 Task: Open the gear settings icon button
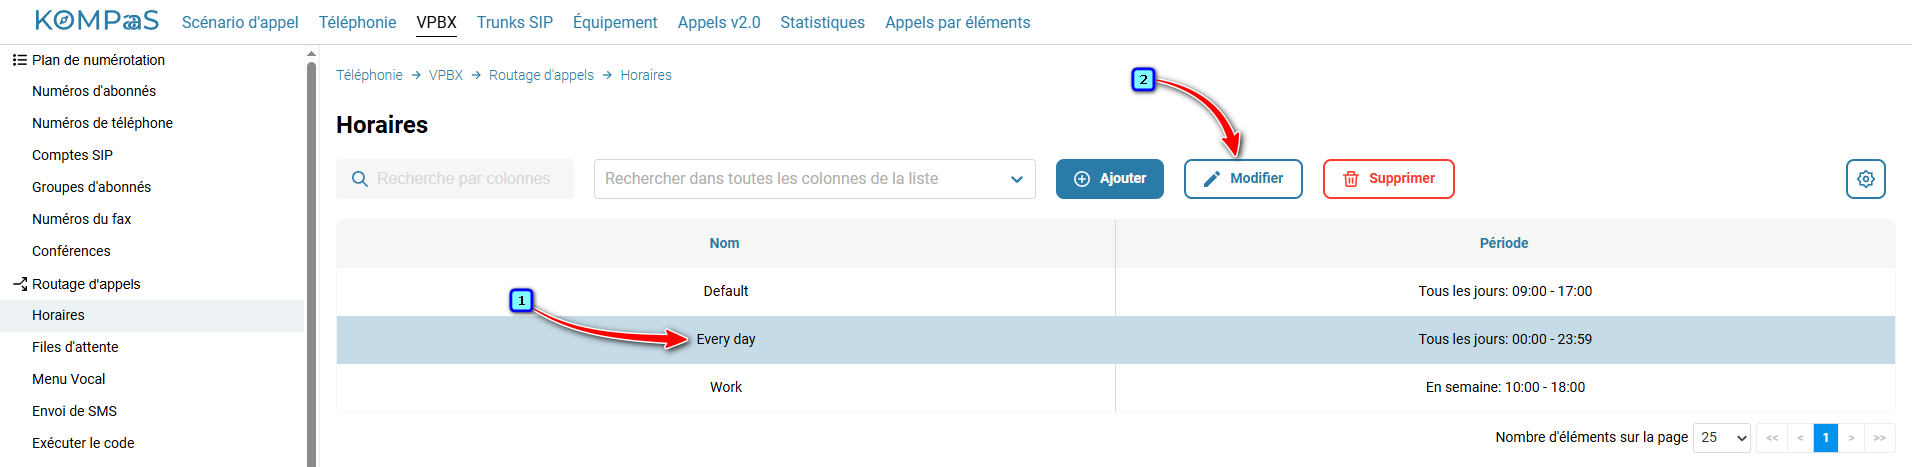[x=1865, y=179]
